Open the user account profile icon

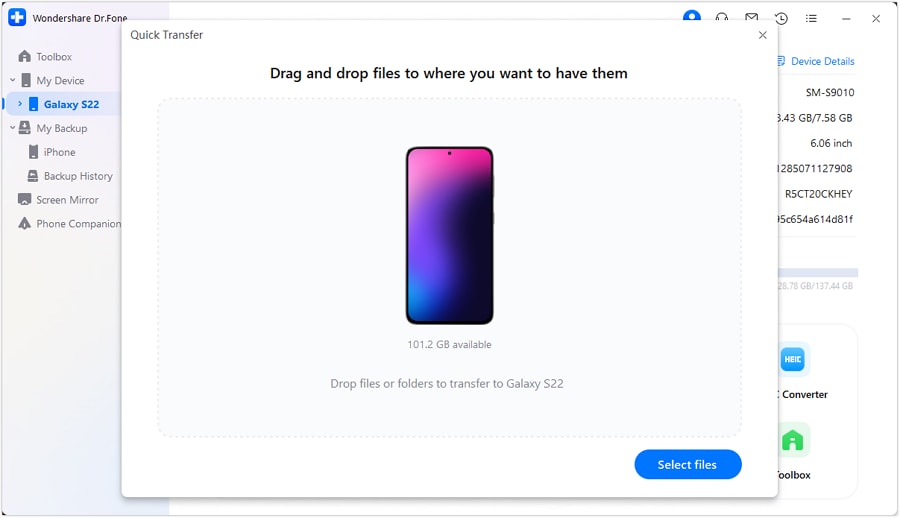(x=692, y=16)
